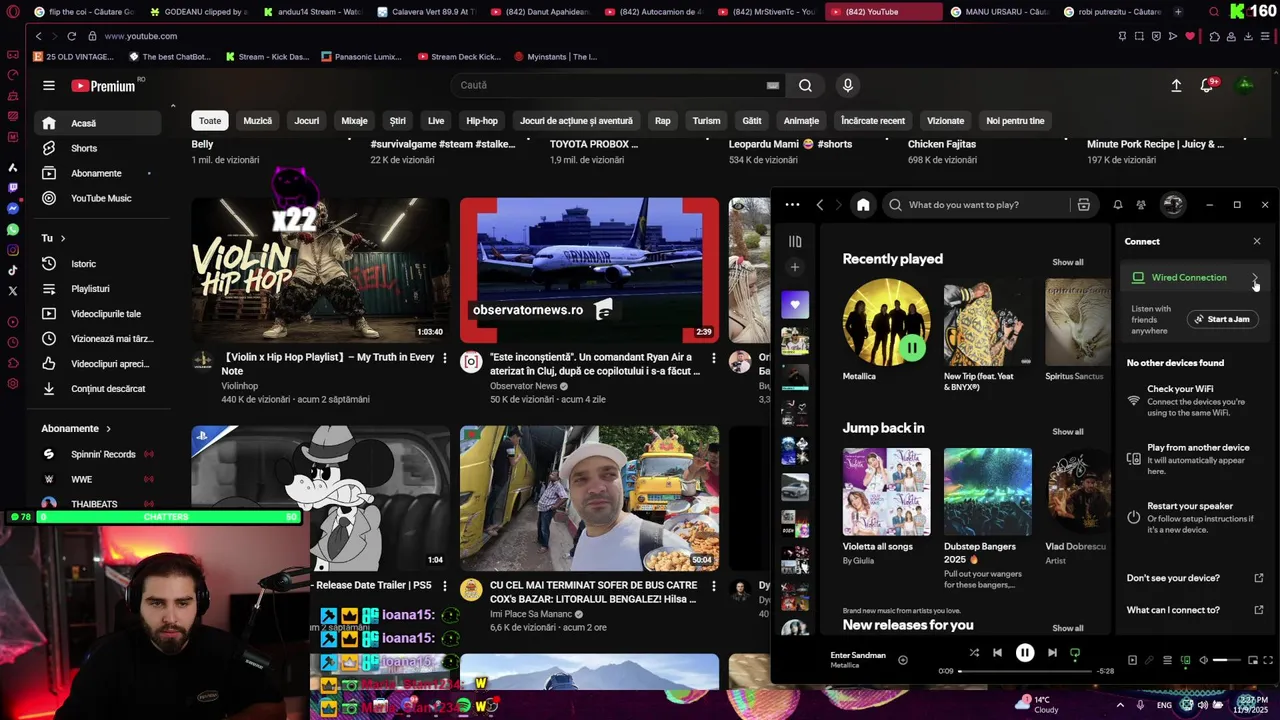The width and height of the screenshot is (1280, 720).
Task: Go back in the browser toolbar
Action: click(38, 36)
